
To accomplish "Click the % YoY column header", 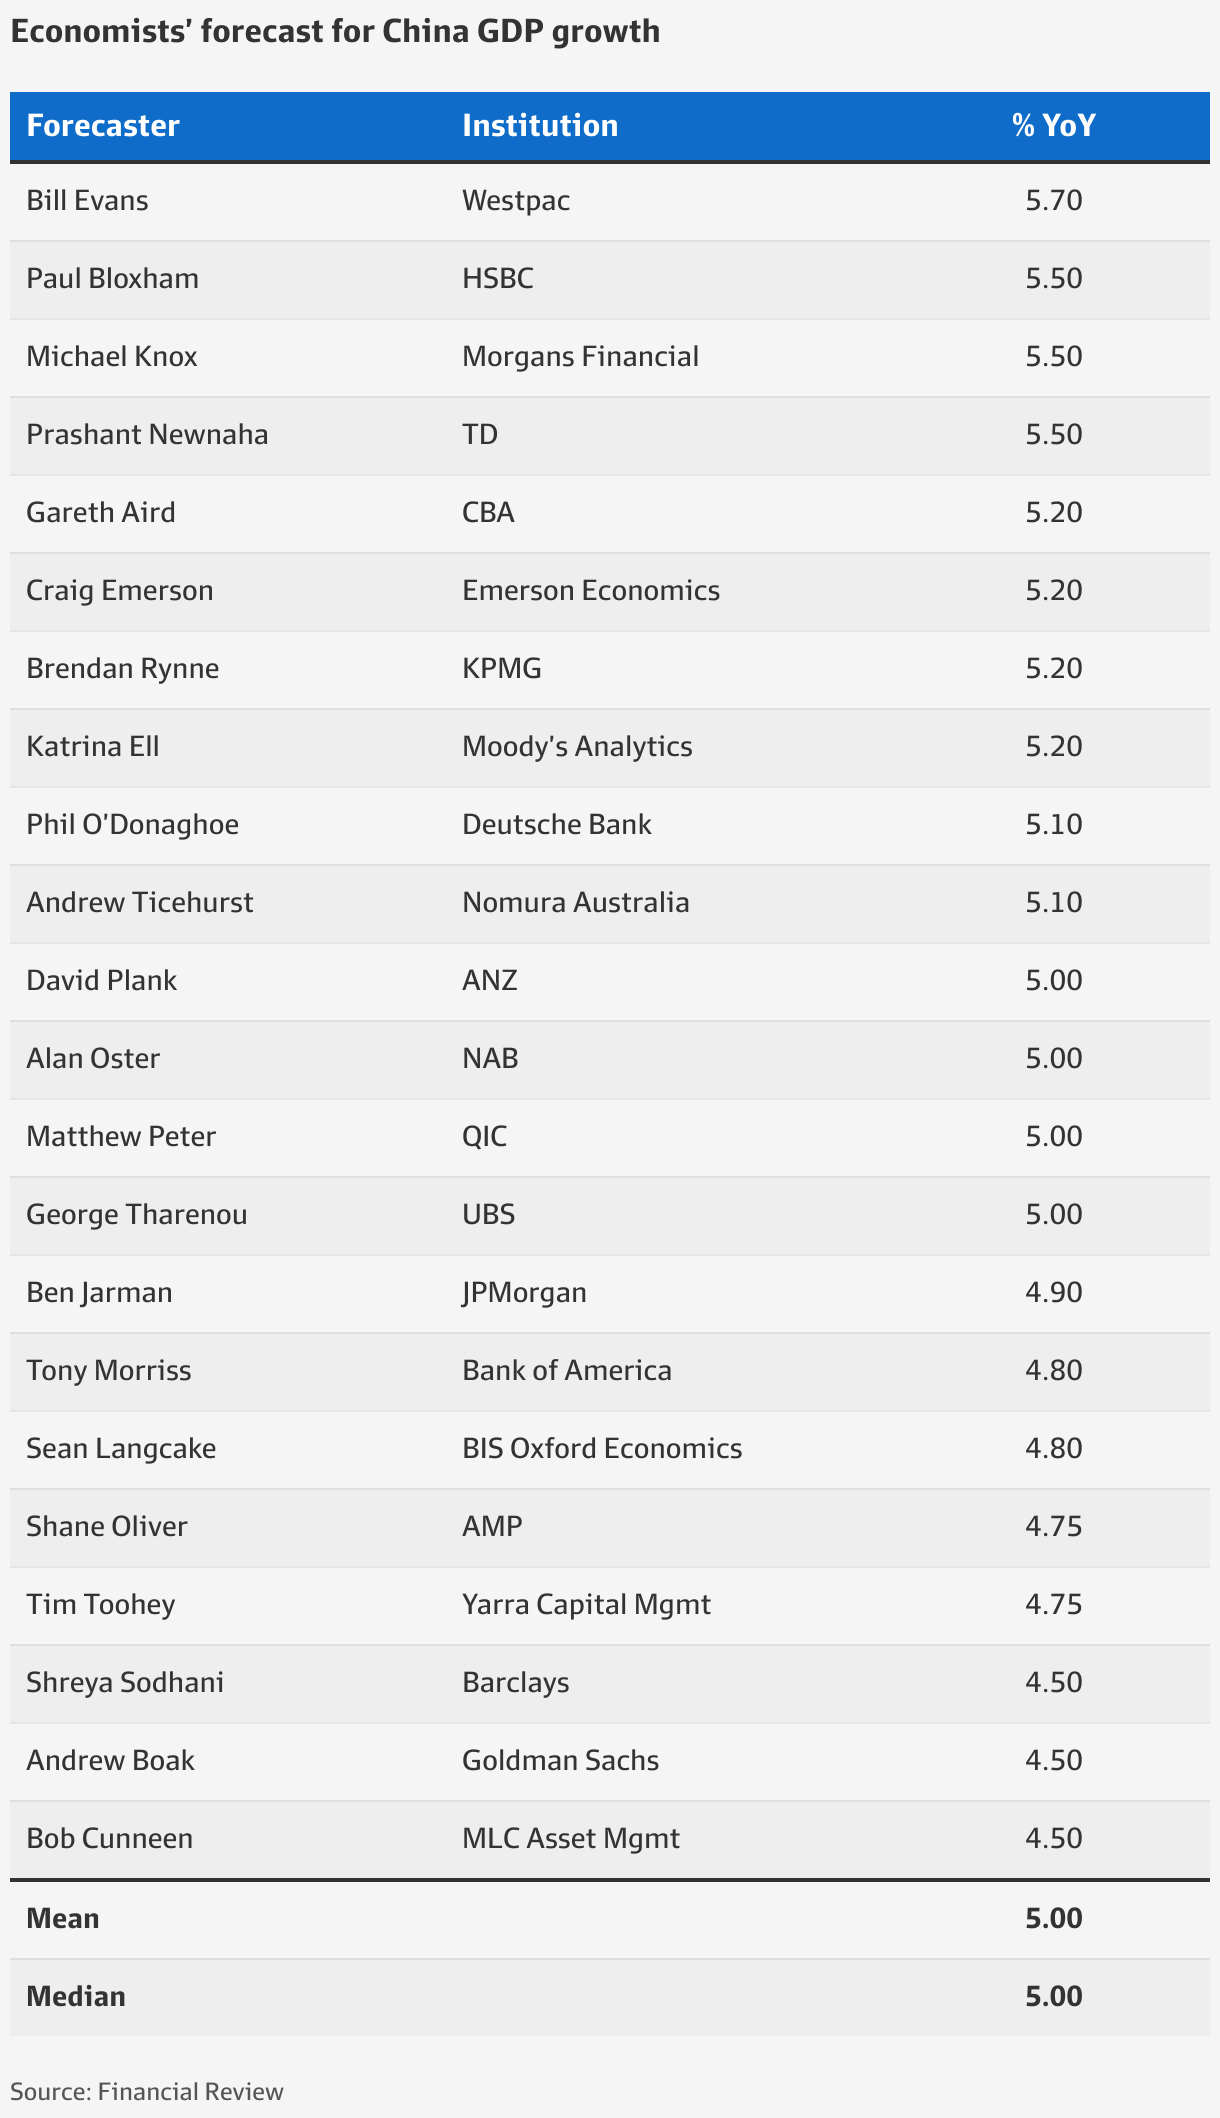I will (x=1054, y=126).
